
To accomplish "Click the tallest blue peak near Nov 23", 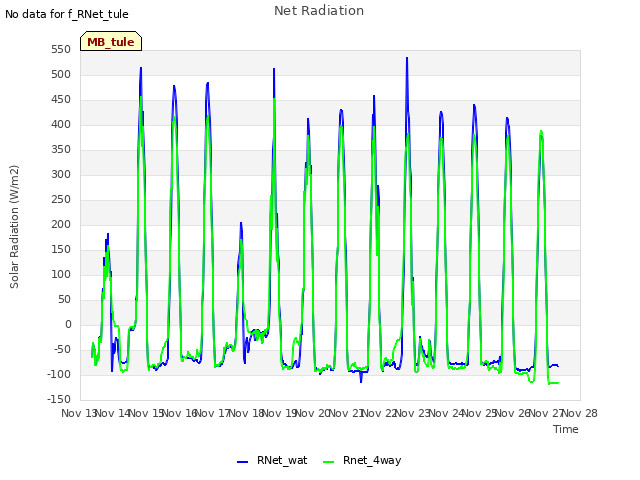I will [x=407, y=58].
